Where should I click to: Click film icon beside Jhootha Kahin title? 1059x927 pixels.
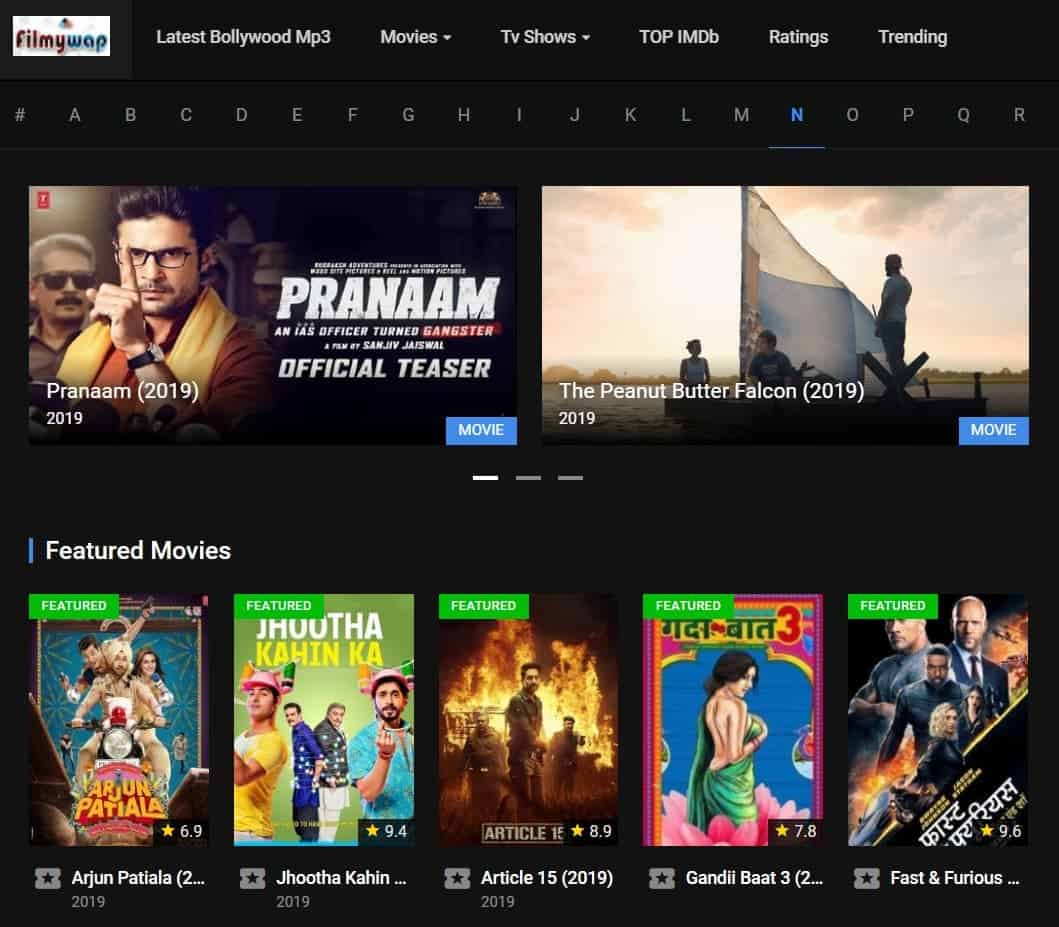pos(253,878)
